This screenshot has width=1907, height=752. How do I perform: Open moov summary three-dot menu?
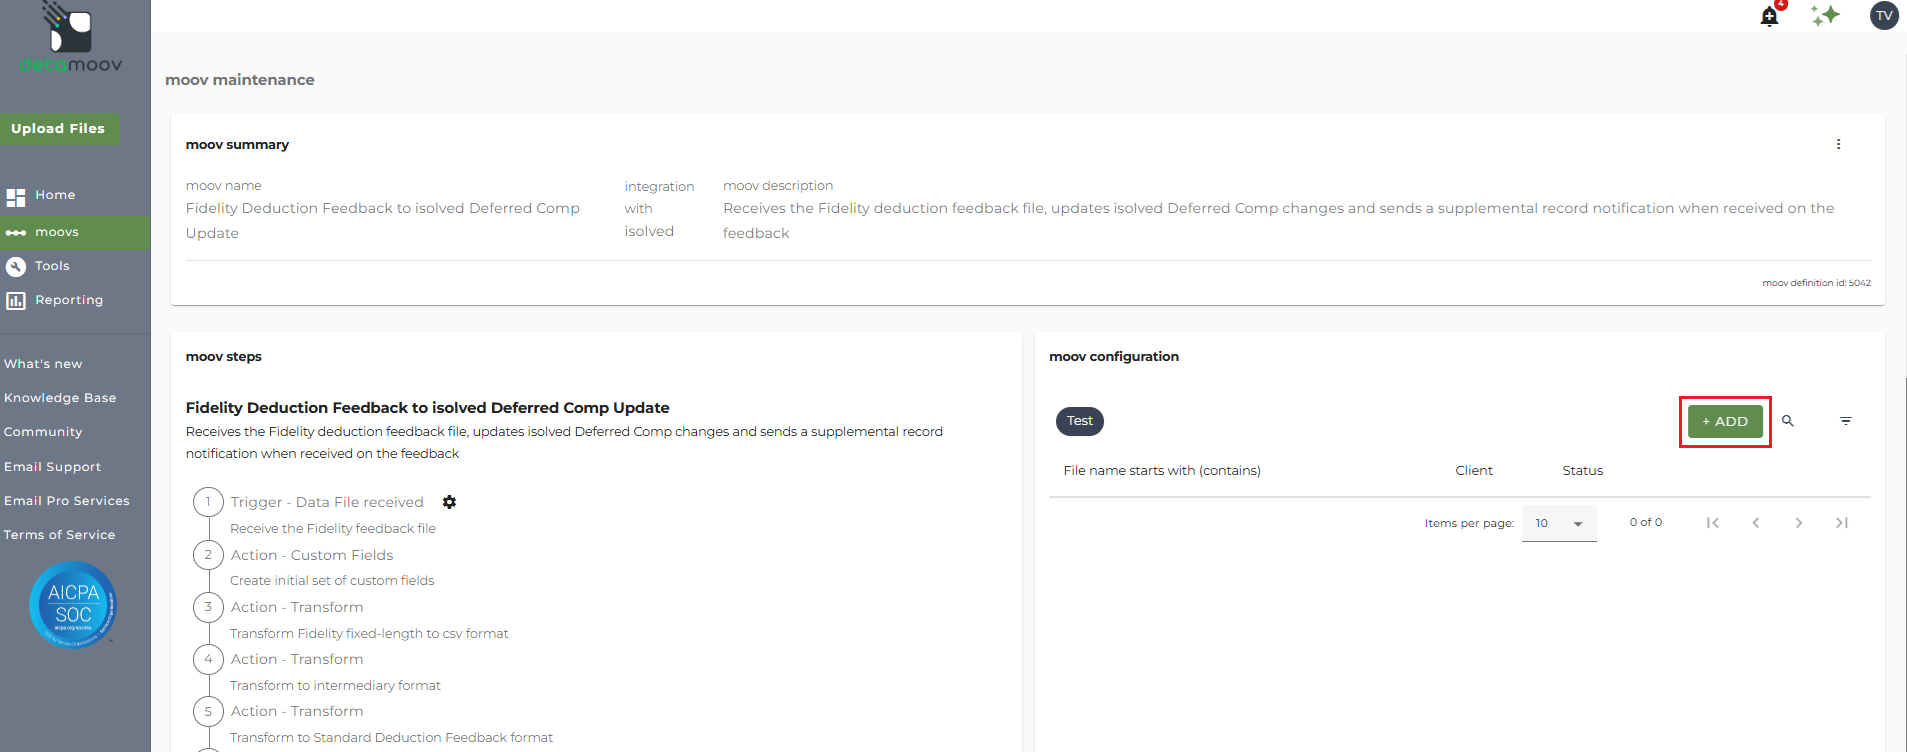(x=1838, y=144)
